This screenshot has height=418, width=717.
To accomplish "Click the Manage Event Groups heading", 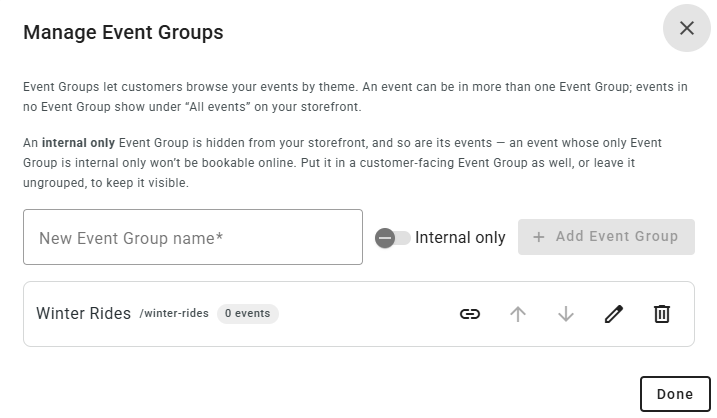I will (x=123, y=32).
